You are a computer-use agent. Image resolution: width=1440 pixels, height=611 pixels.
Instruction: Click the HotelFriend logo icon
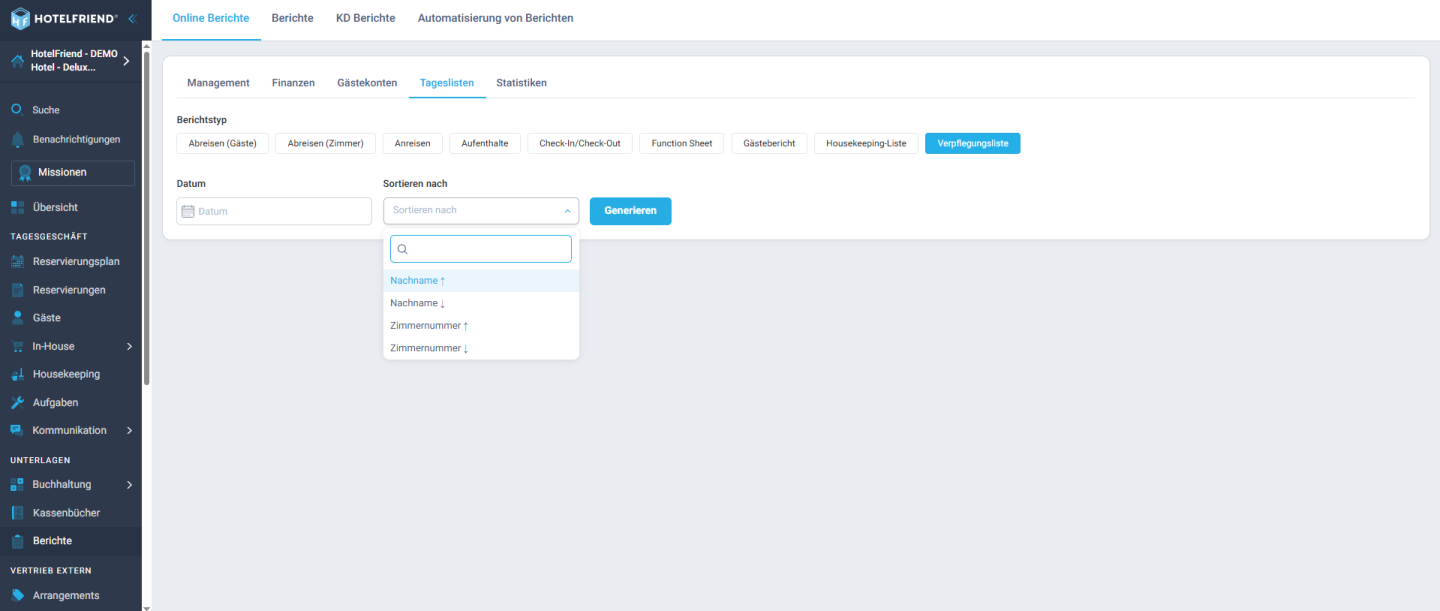coord(20,18)
